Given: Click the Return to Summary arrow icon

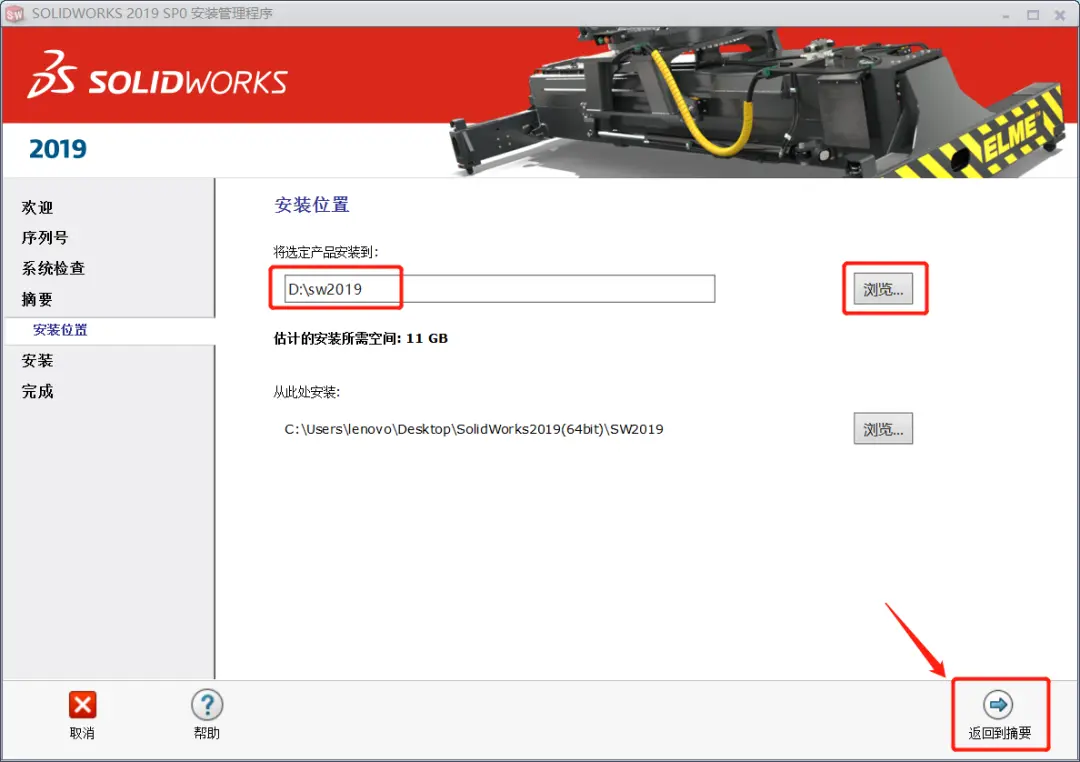Looking at the screenshot, I should pyautogui.click(x=998, y=705).
